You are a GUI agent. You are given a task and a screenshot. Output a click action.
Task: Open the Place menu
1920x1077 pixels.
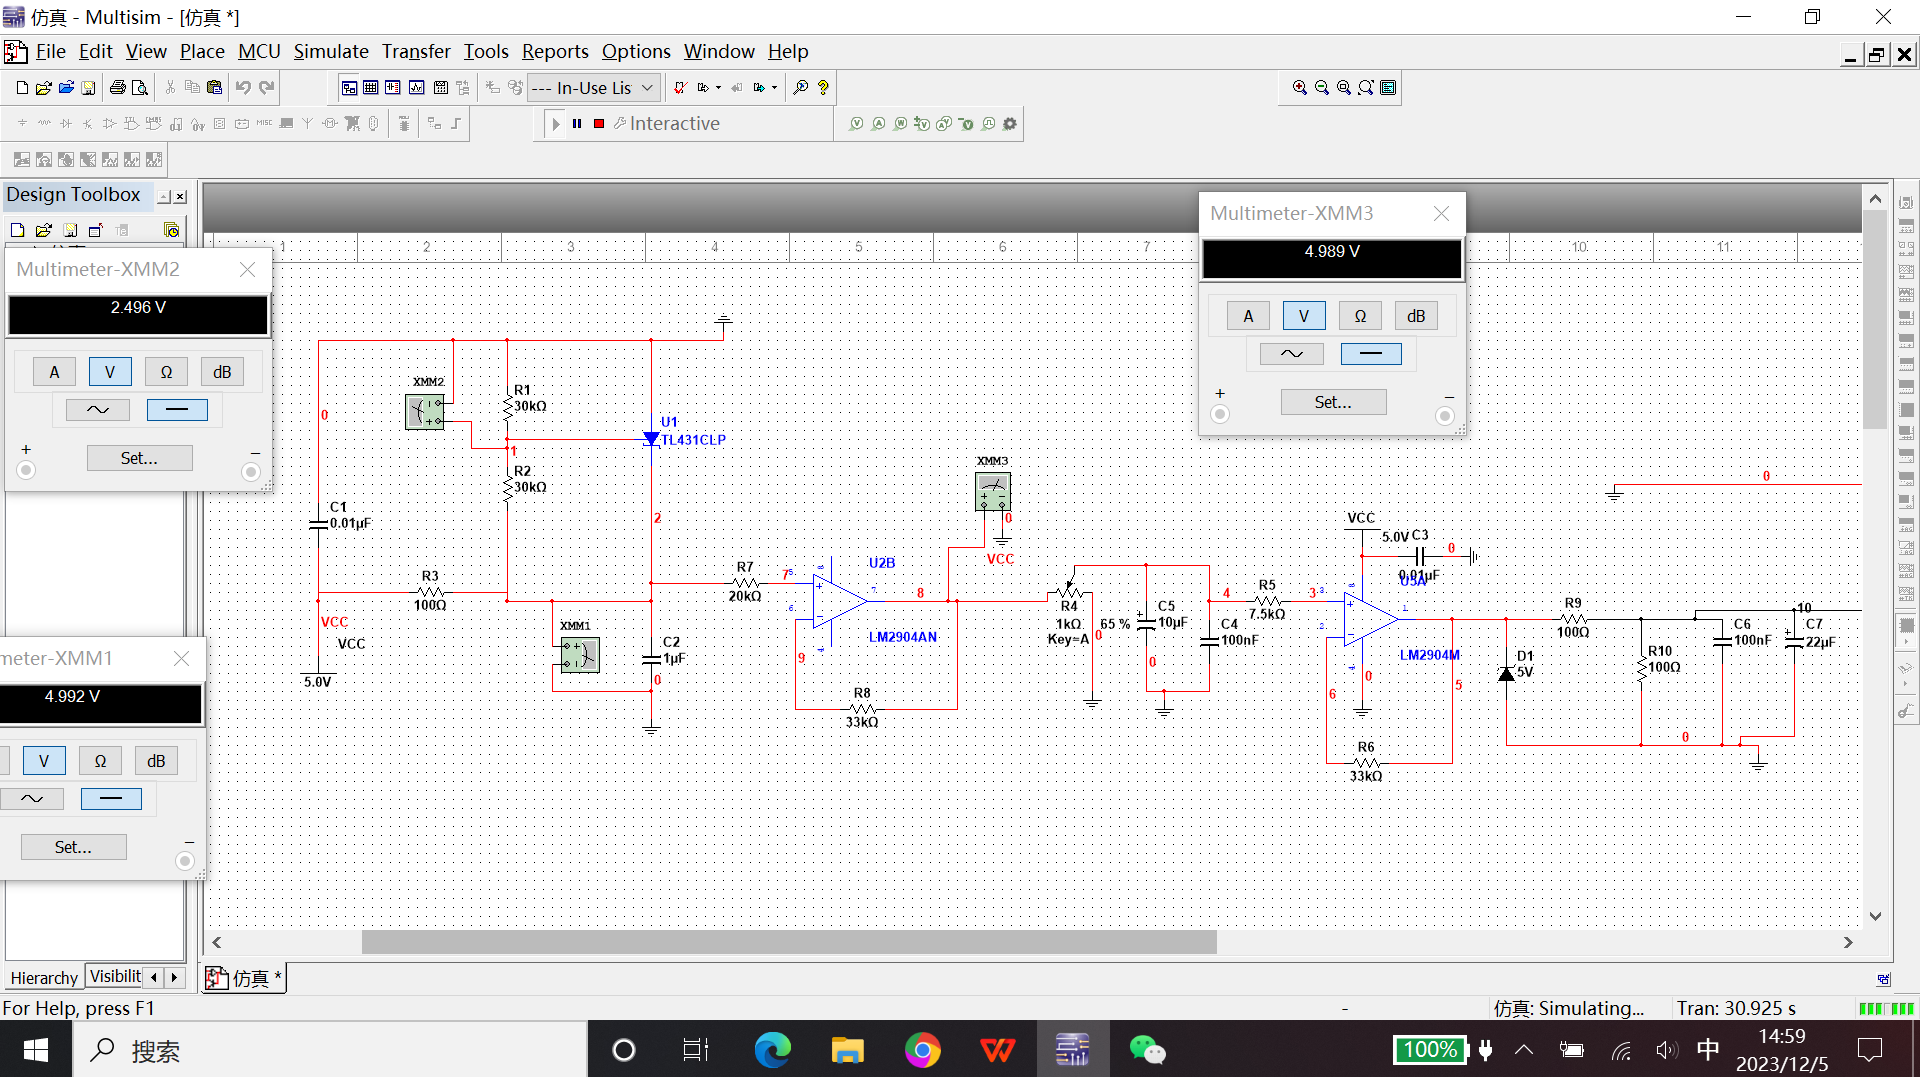pyautogui.click(x=202, y=51)
